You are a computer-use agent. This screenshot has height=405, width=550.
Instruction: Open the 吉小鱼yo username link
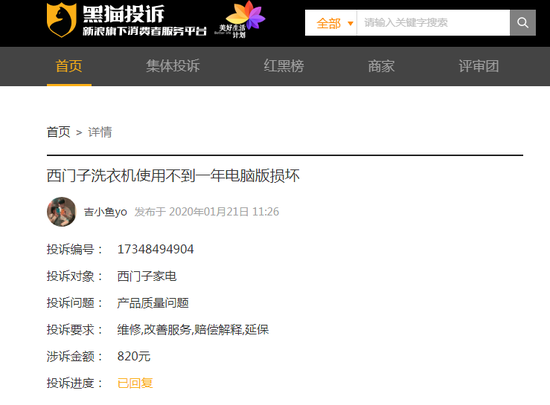coord(105,212)
